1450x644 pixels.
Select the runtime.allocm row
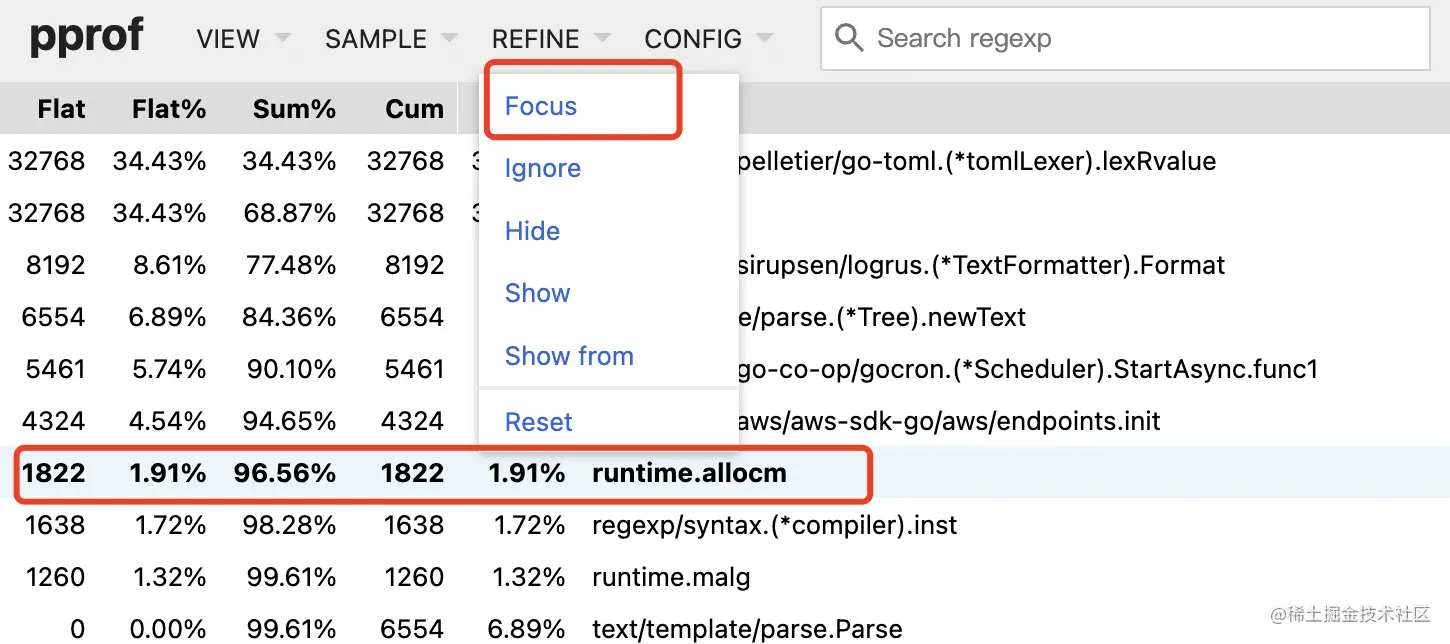point(688,473)
